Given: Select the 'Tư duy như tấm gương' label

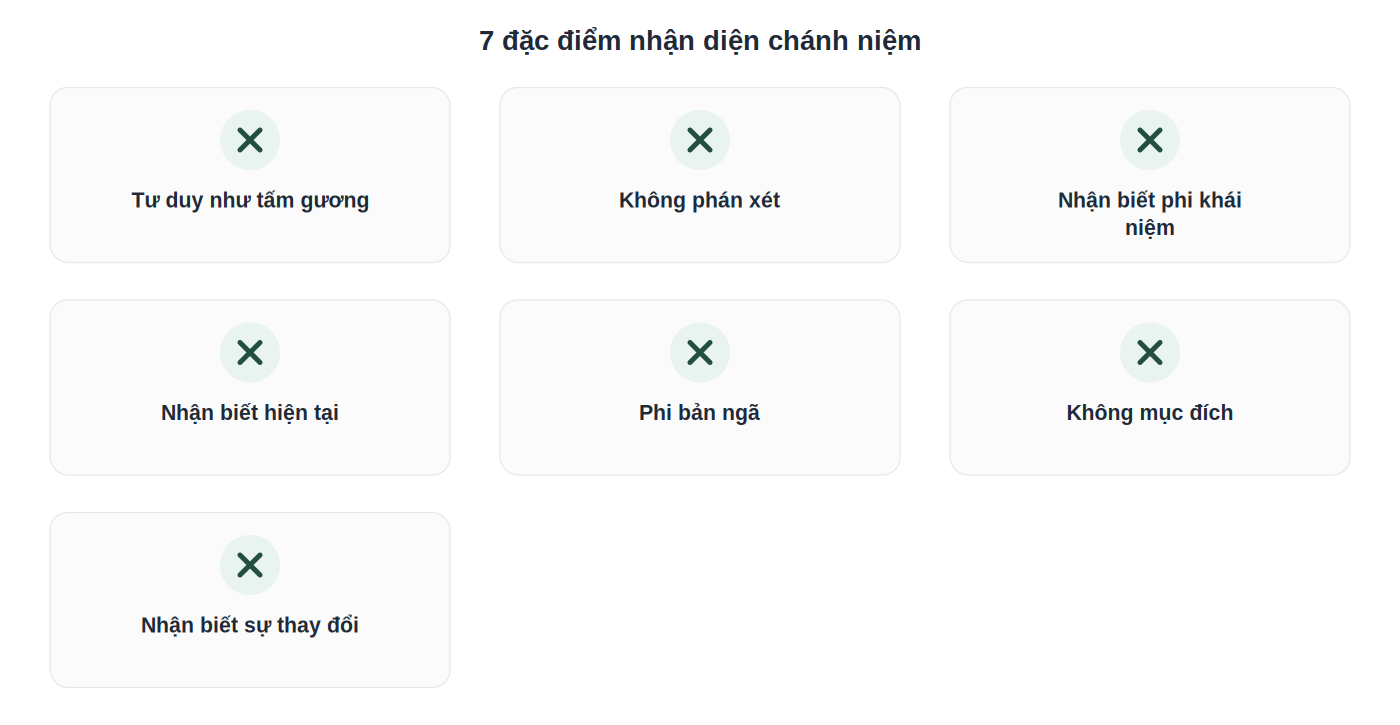Looking at the screenshot, I should click(x=250, y=200).
